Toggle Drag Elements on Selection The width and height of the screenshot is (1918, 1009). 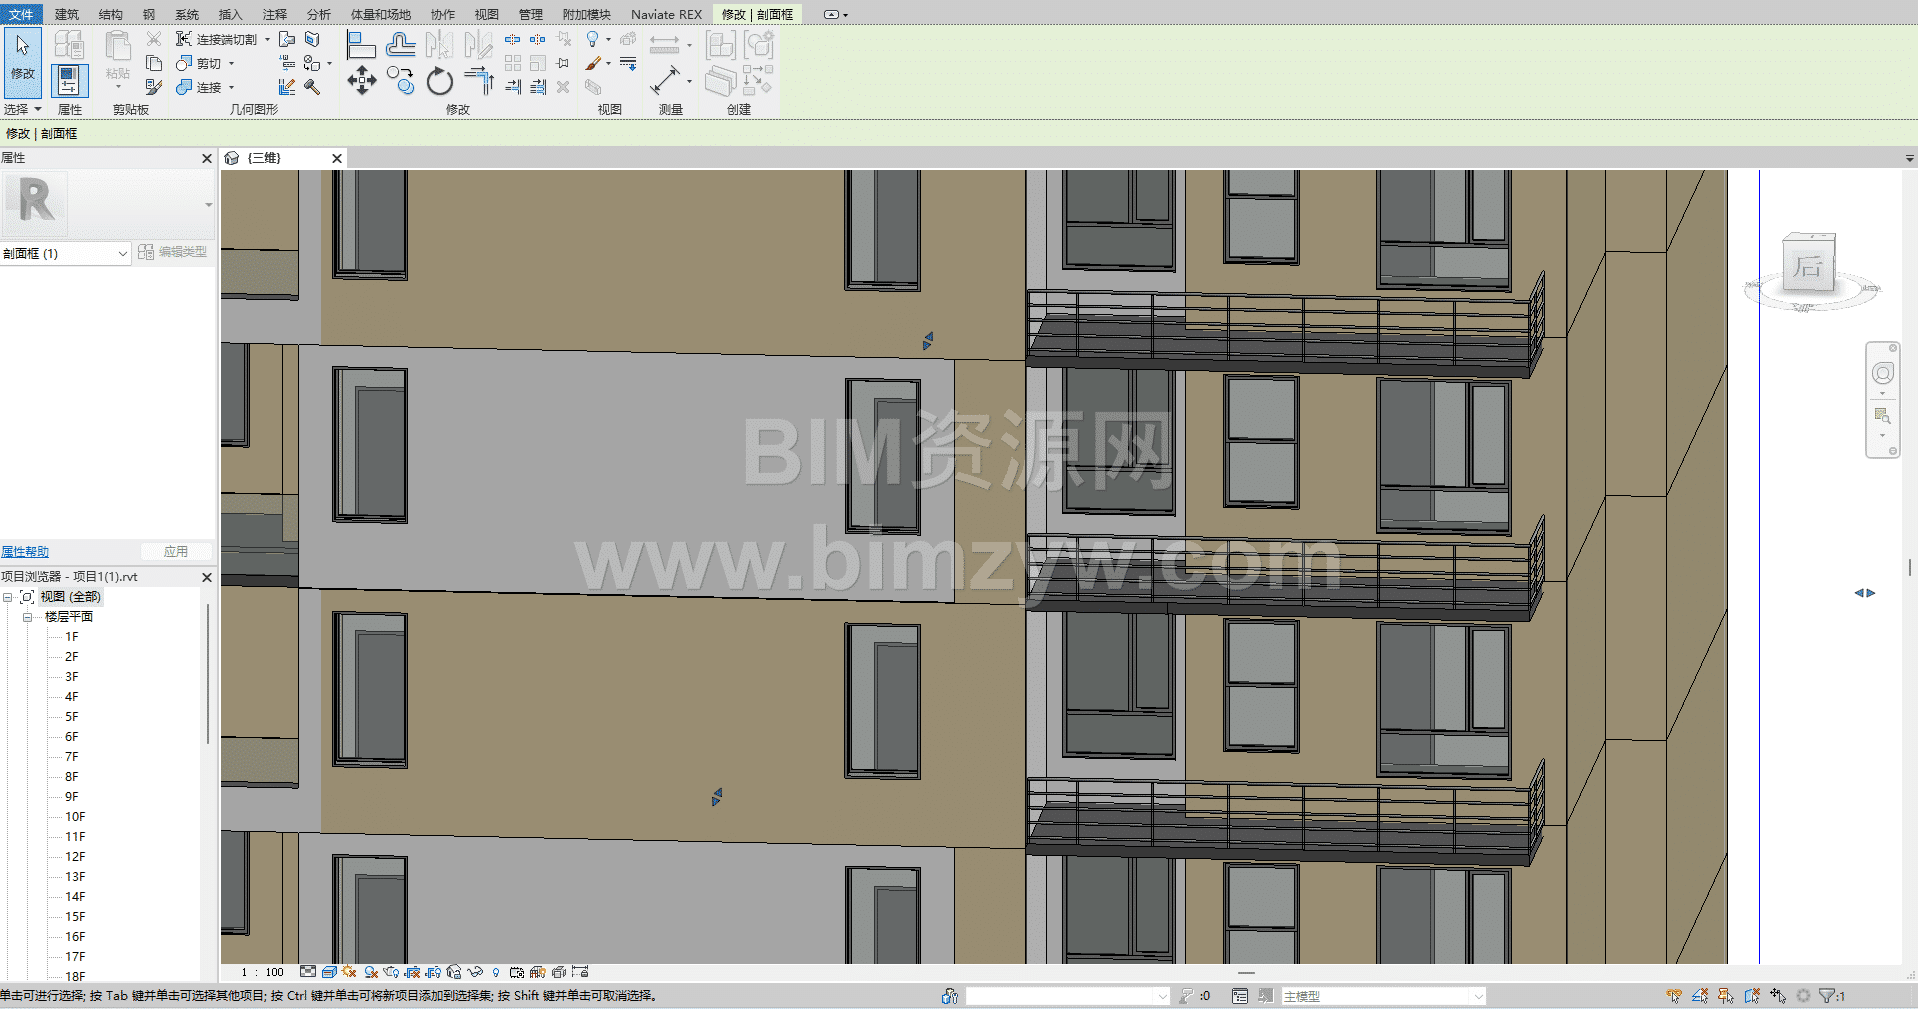[x=1778, y=996]
